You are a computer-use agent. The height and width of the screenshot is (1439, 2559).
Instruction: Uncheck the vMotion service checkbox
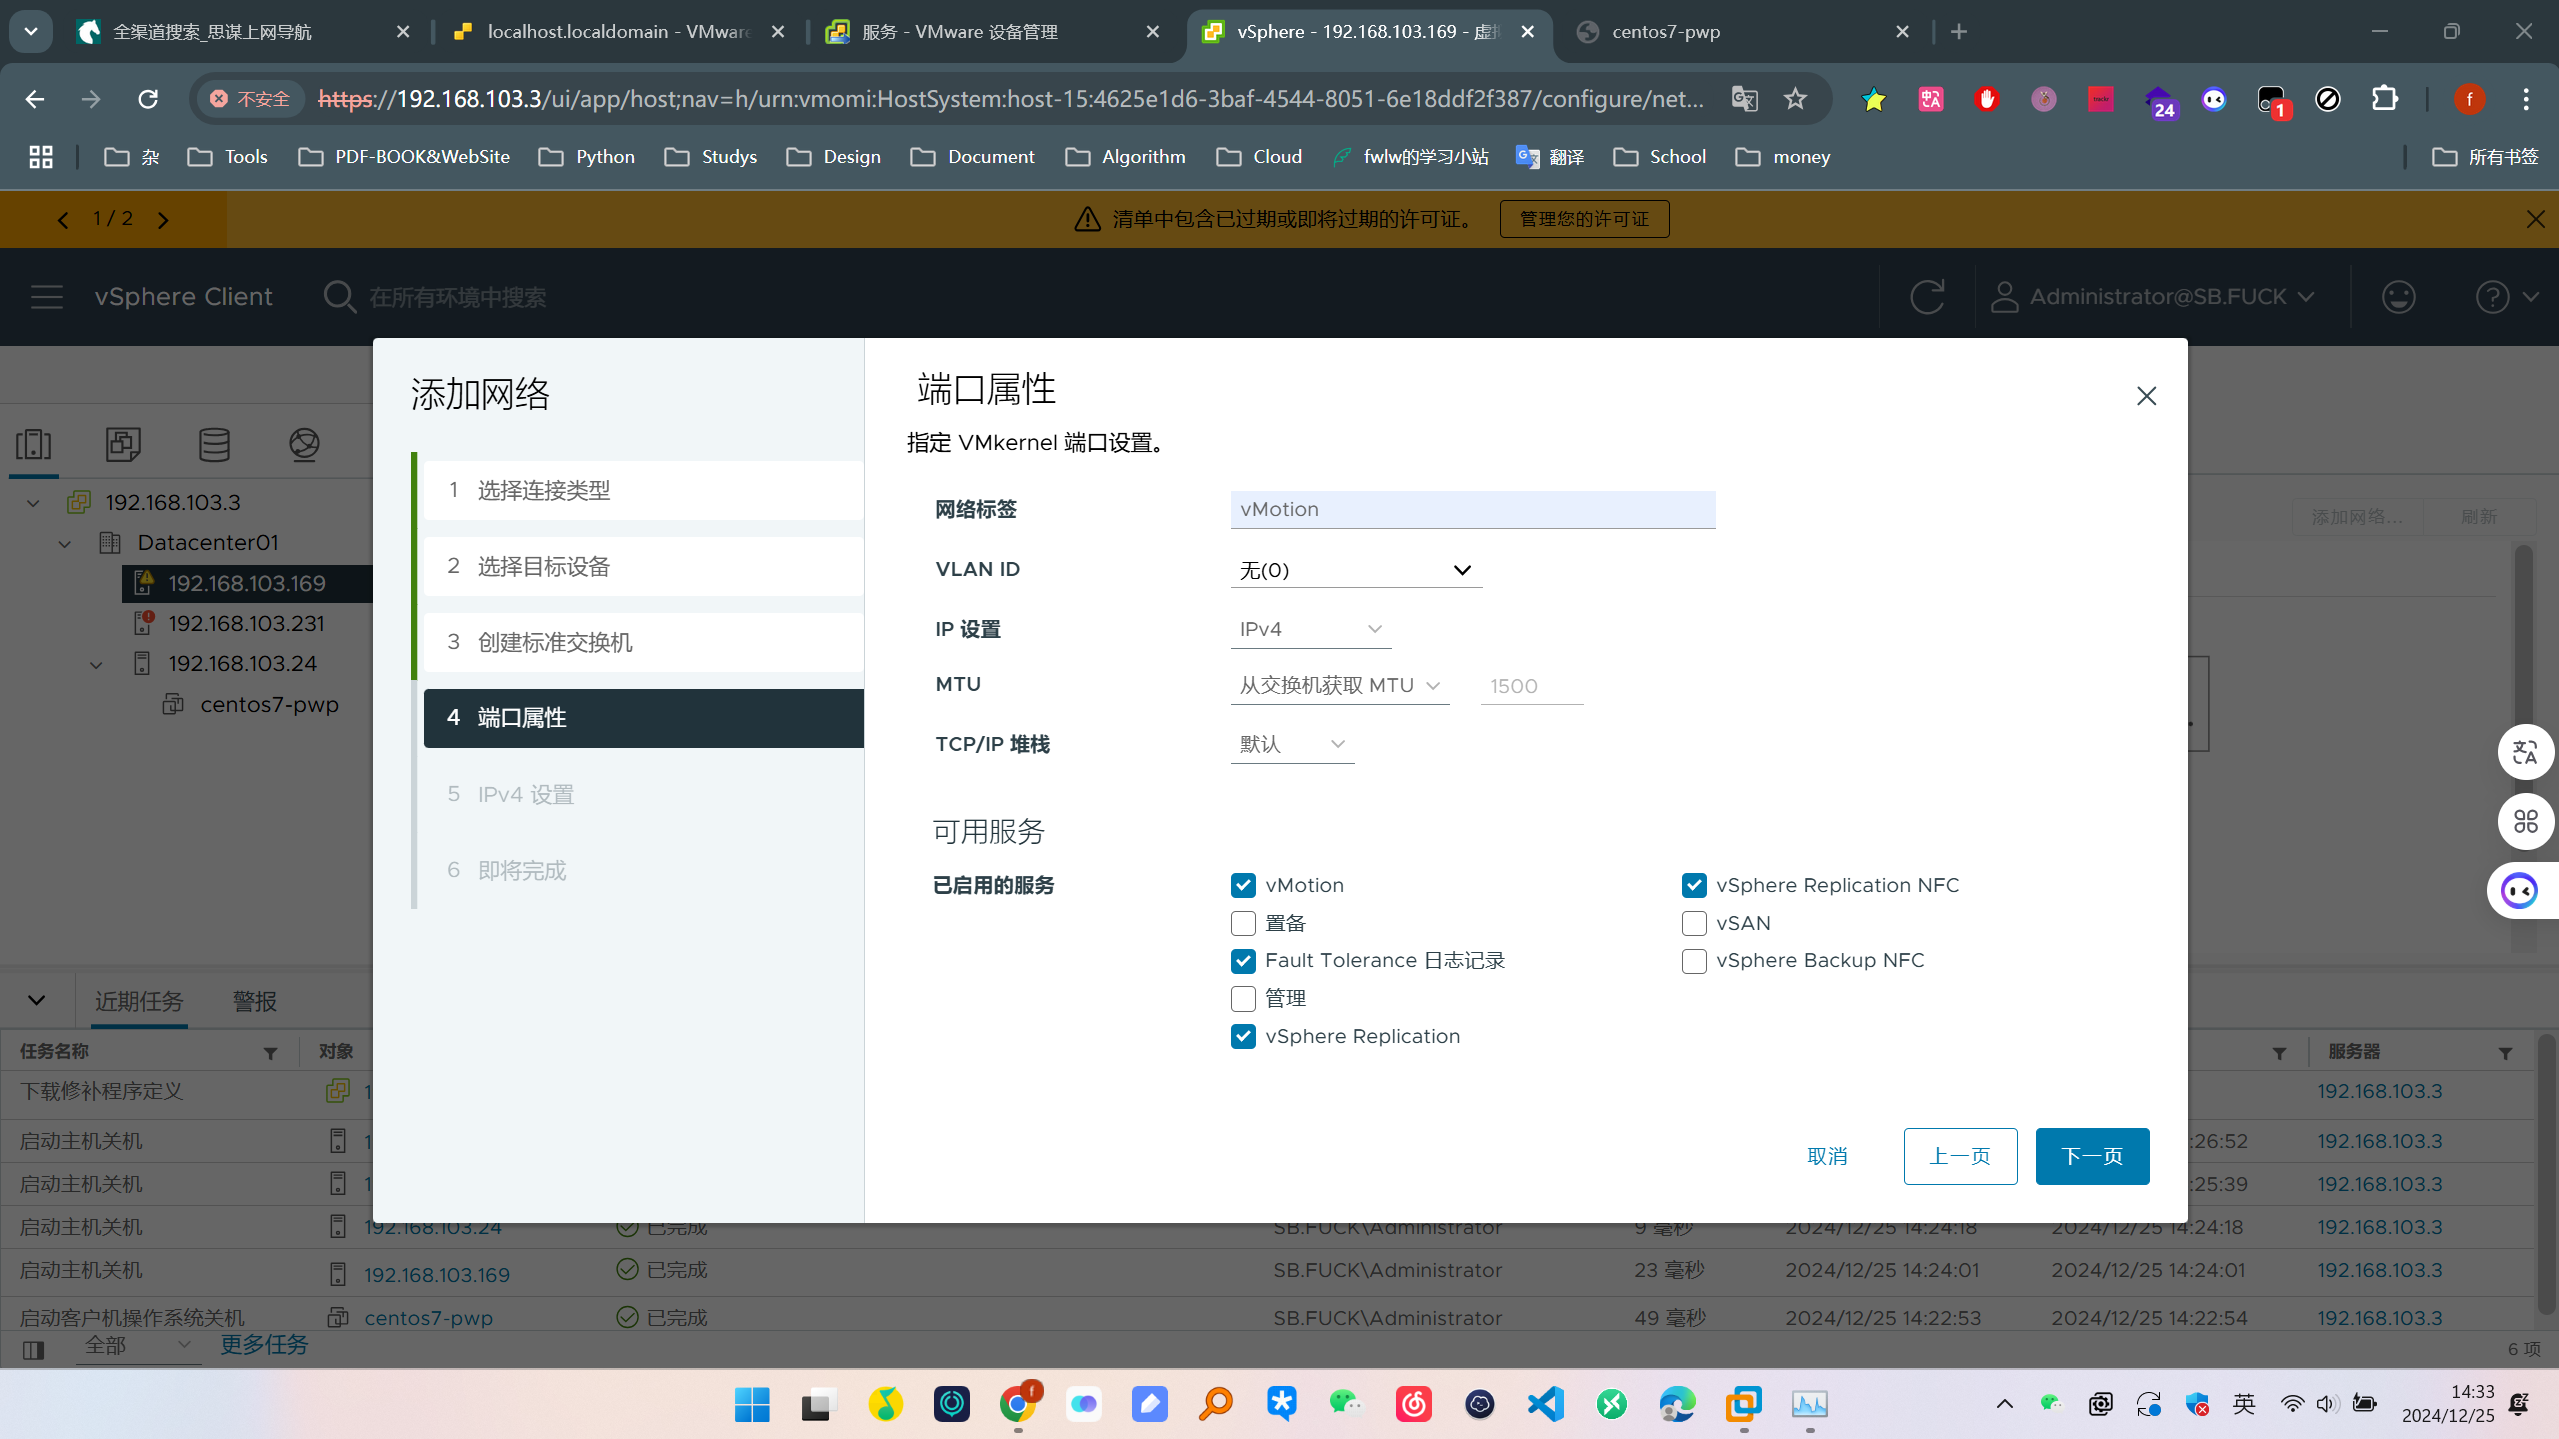click(1243, 885)
